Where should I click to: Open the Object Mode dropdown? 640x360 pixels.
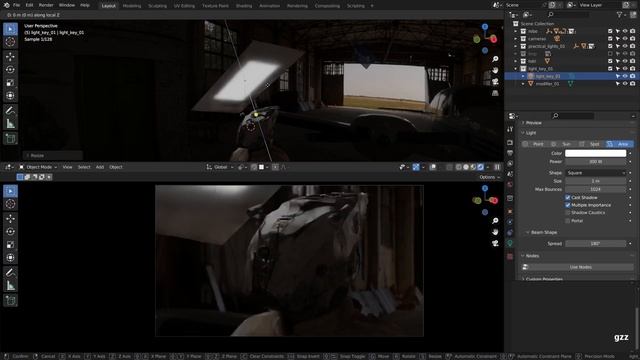[x=38, y=167]
